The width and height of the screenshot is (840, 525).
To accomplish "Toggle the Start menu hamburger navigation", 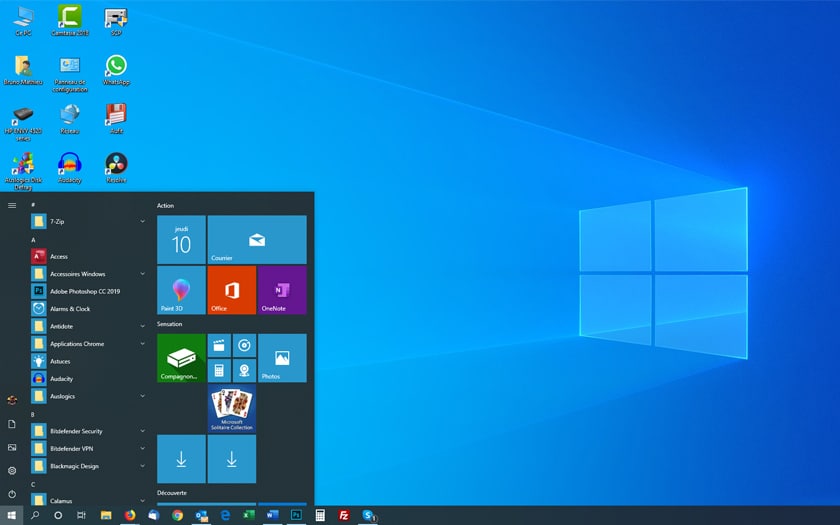I will 12,205.
